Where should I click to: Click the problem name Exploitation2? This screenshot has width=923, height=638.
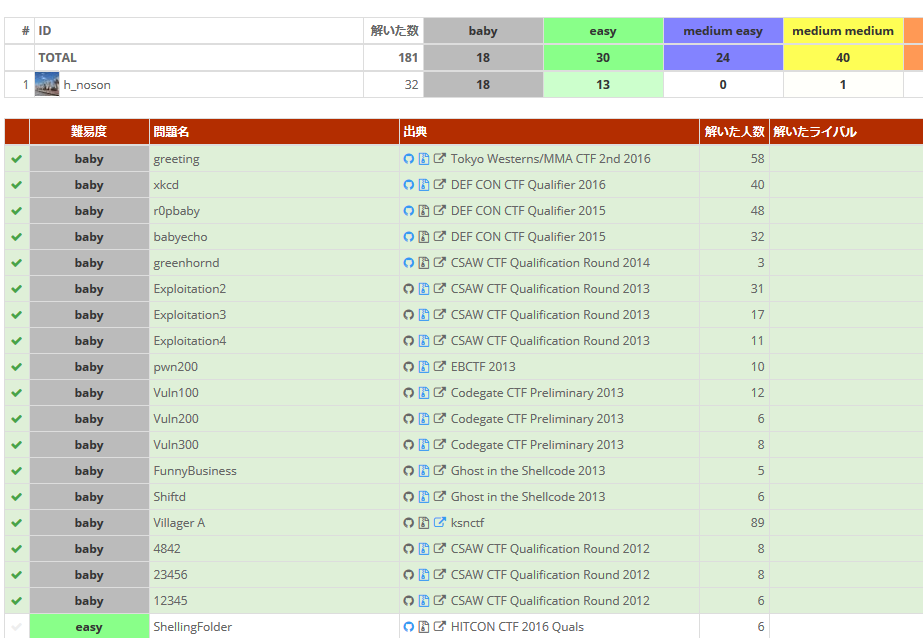click(190, 289)
